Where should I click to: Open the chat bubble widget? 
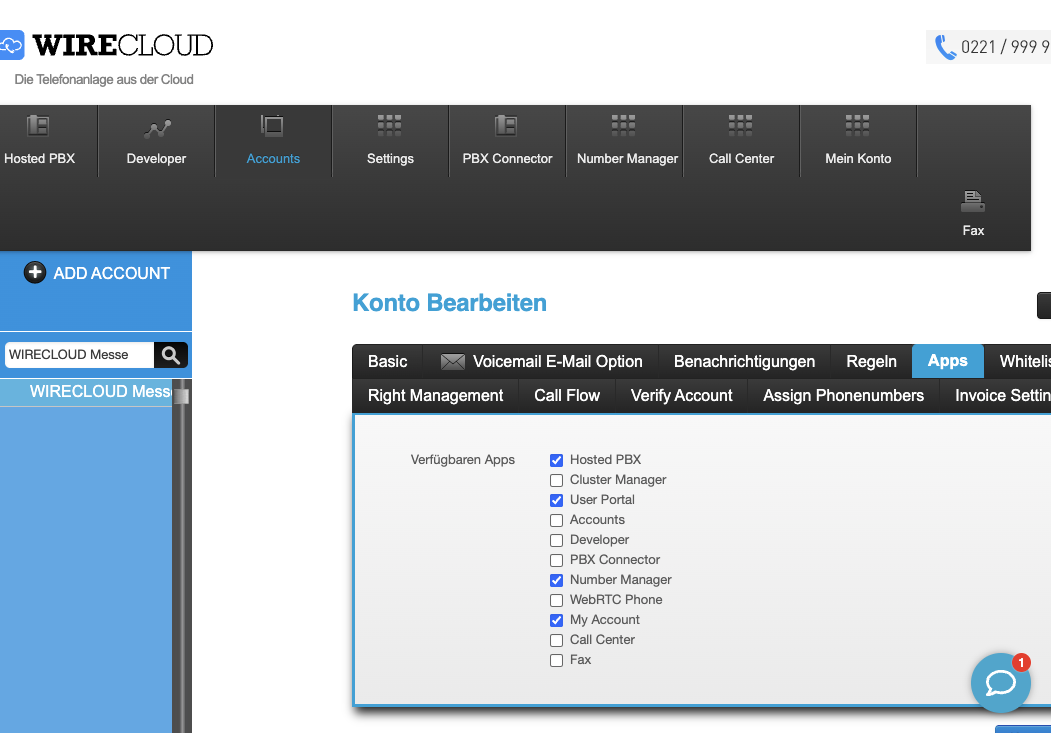pyautogui.click(x=1001, y=683)
